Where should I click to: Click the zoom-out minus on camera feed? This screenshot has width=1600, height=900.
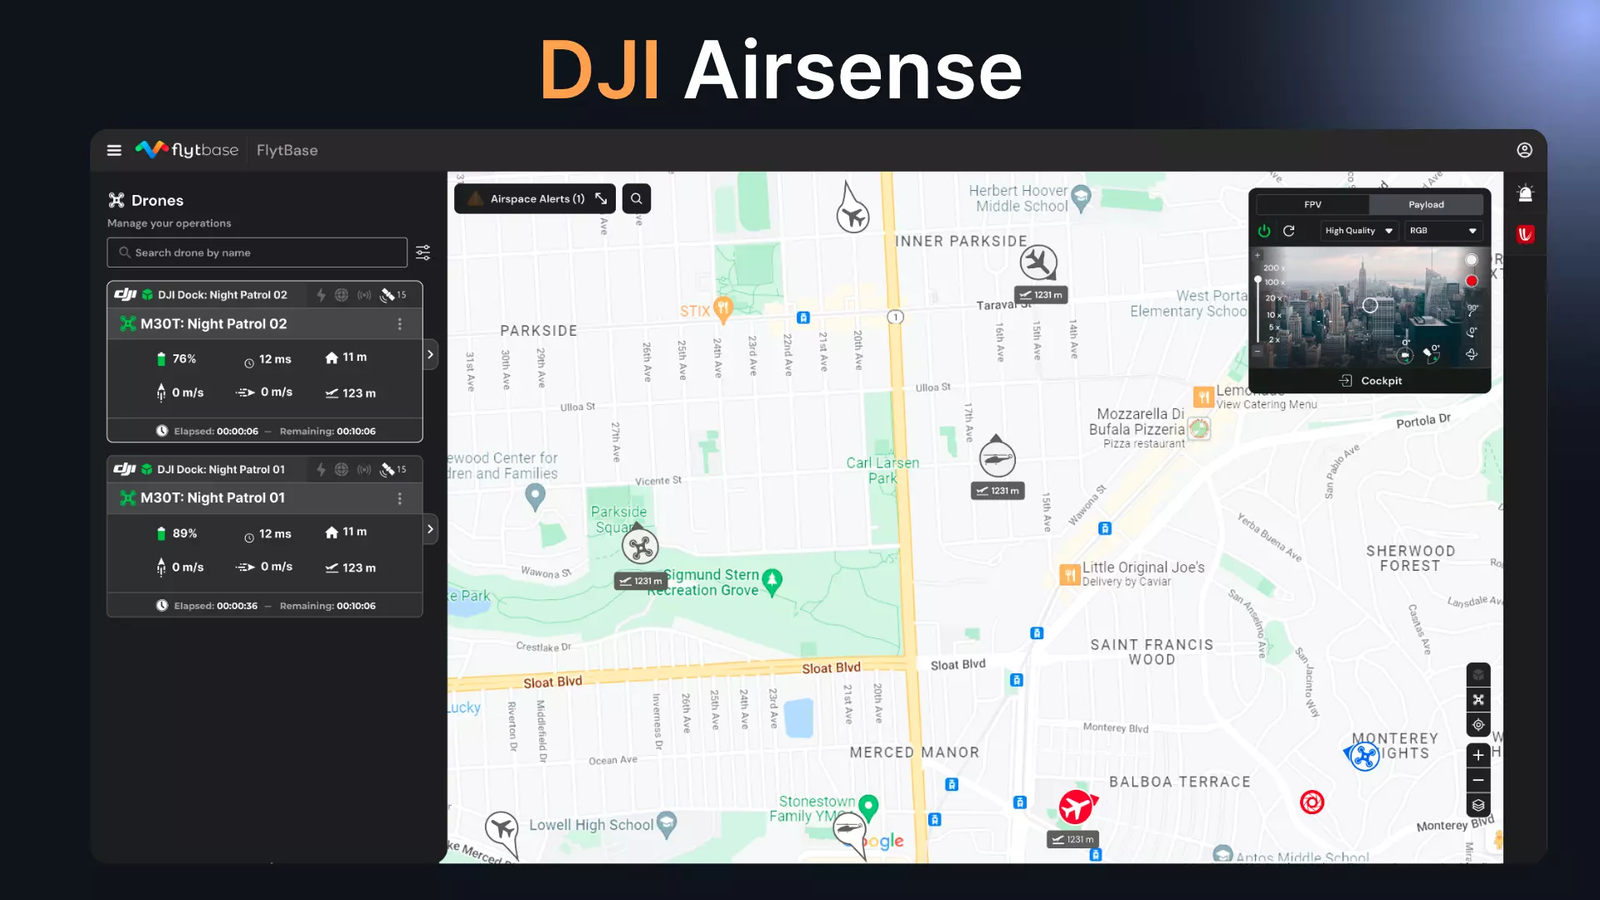pos(1258,350)
